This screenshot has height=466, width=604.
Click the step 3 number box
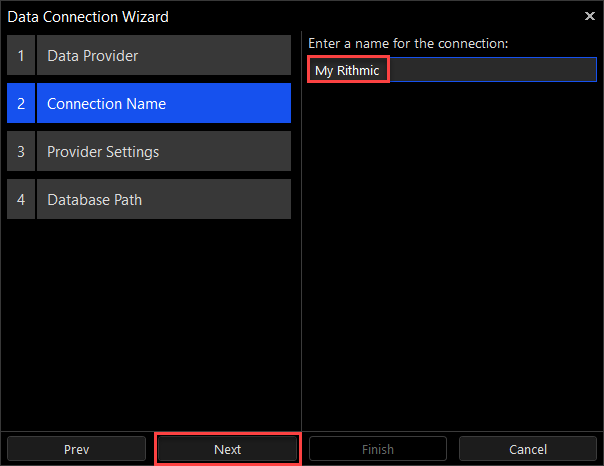tap(20, 152)
